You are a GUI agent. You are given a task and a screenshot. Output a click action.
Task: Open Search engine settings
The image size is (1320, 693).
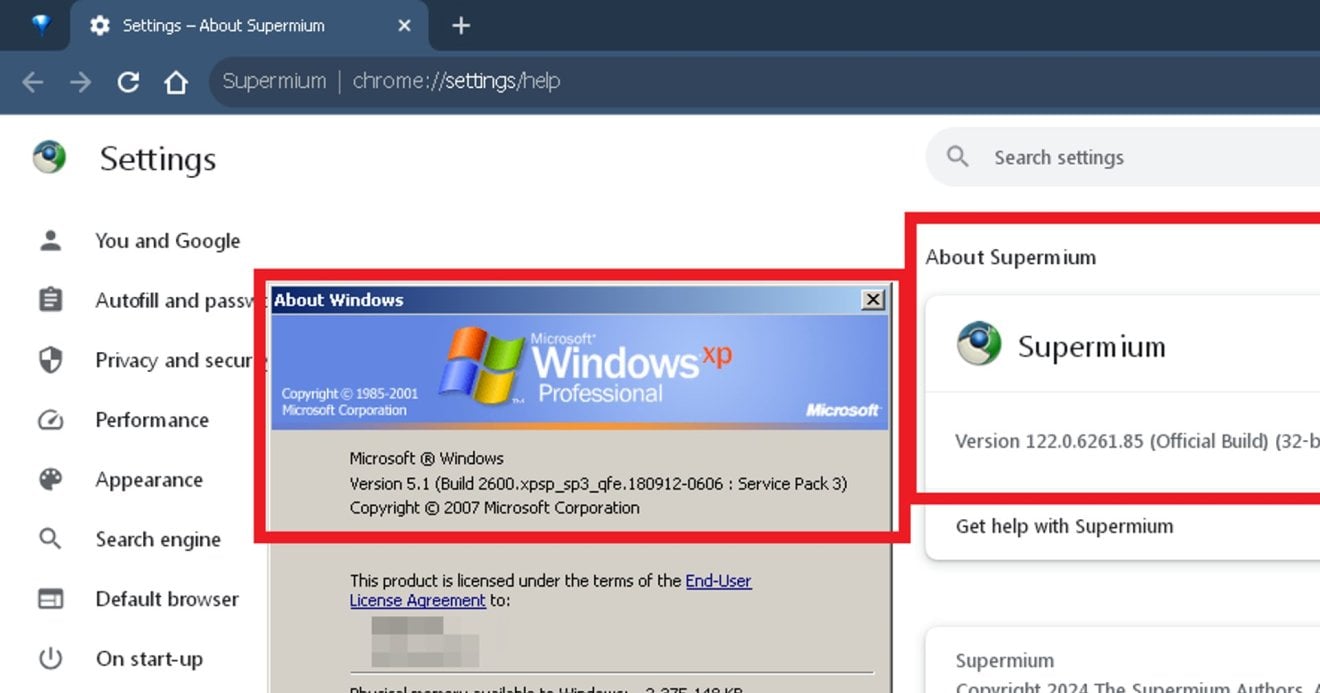pyautogui.click(x=158, y=540)
